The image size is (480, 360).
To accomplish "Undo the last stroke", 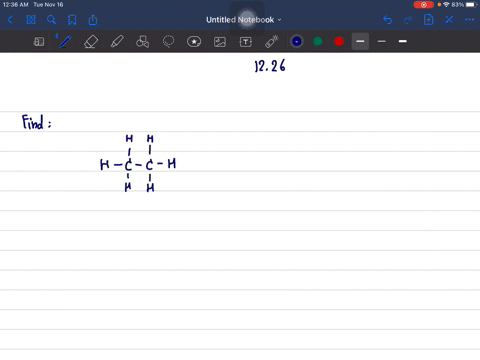I will pyautogui.click(x=387, y=20).
